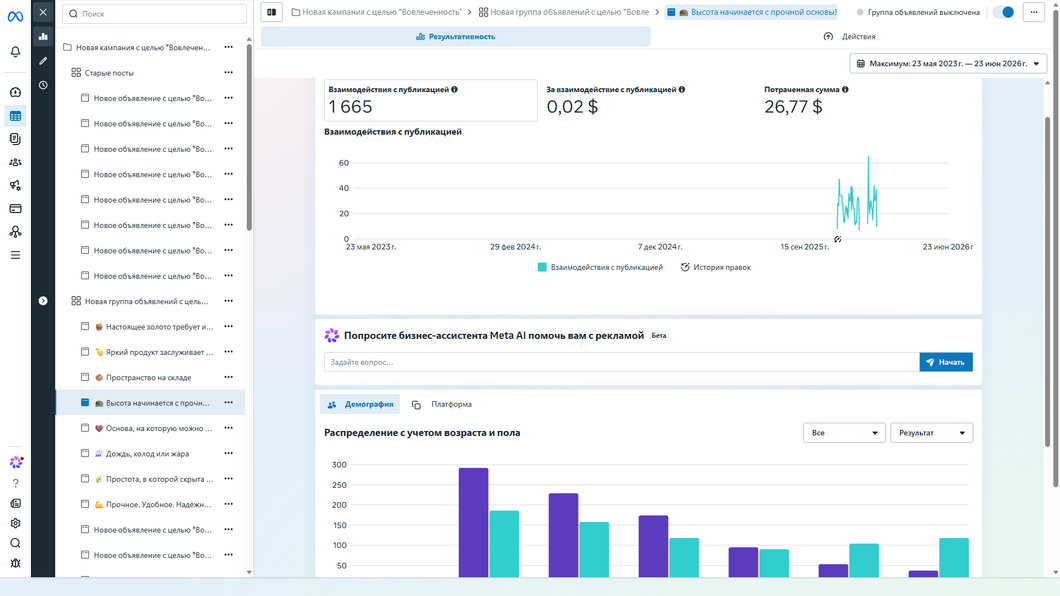Go to the ad set breadcrumb link
1060x596 pixels.
564,12
